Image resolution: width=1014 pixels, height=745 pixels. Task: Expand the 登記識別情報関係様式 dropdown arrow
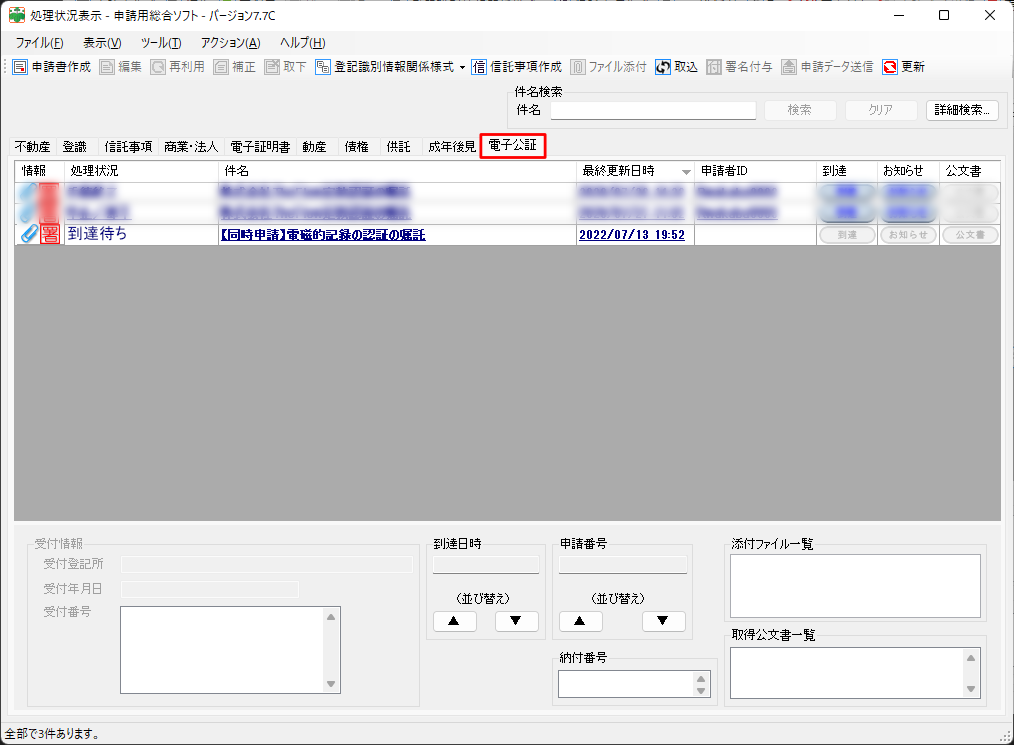point(462,67)
